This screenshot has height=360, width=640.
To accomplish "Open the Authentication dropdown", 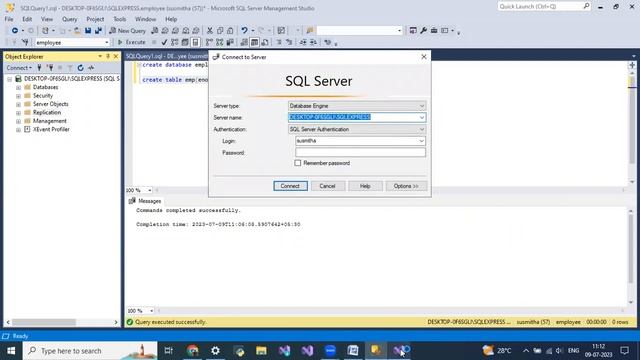I will [x=421, y=129].
